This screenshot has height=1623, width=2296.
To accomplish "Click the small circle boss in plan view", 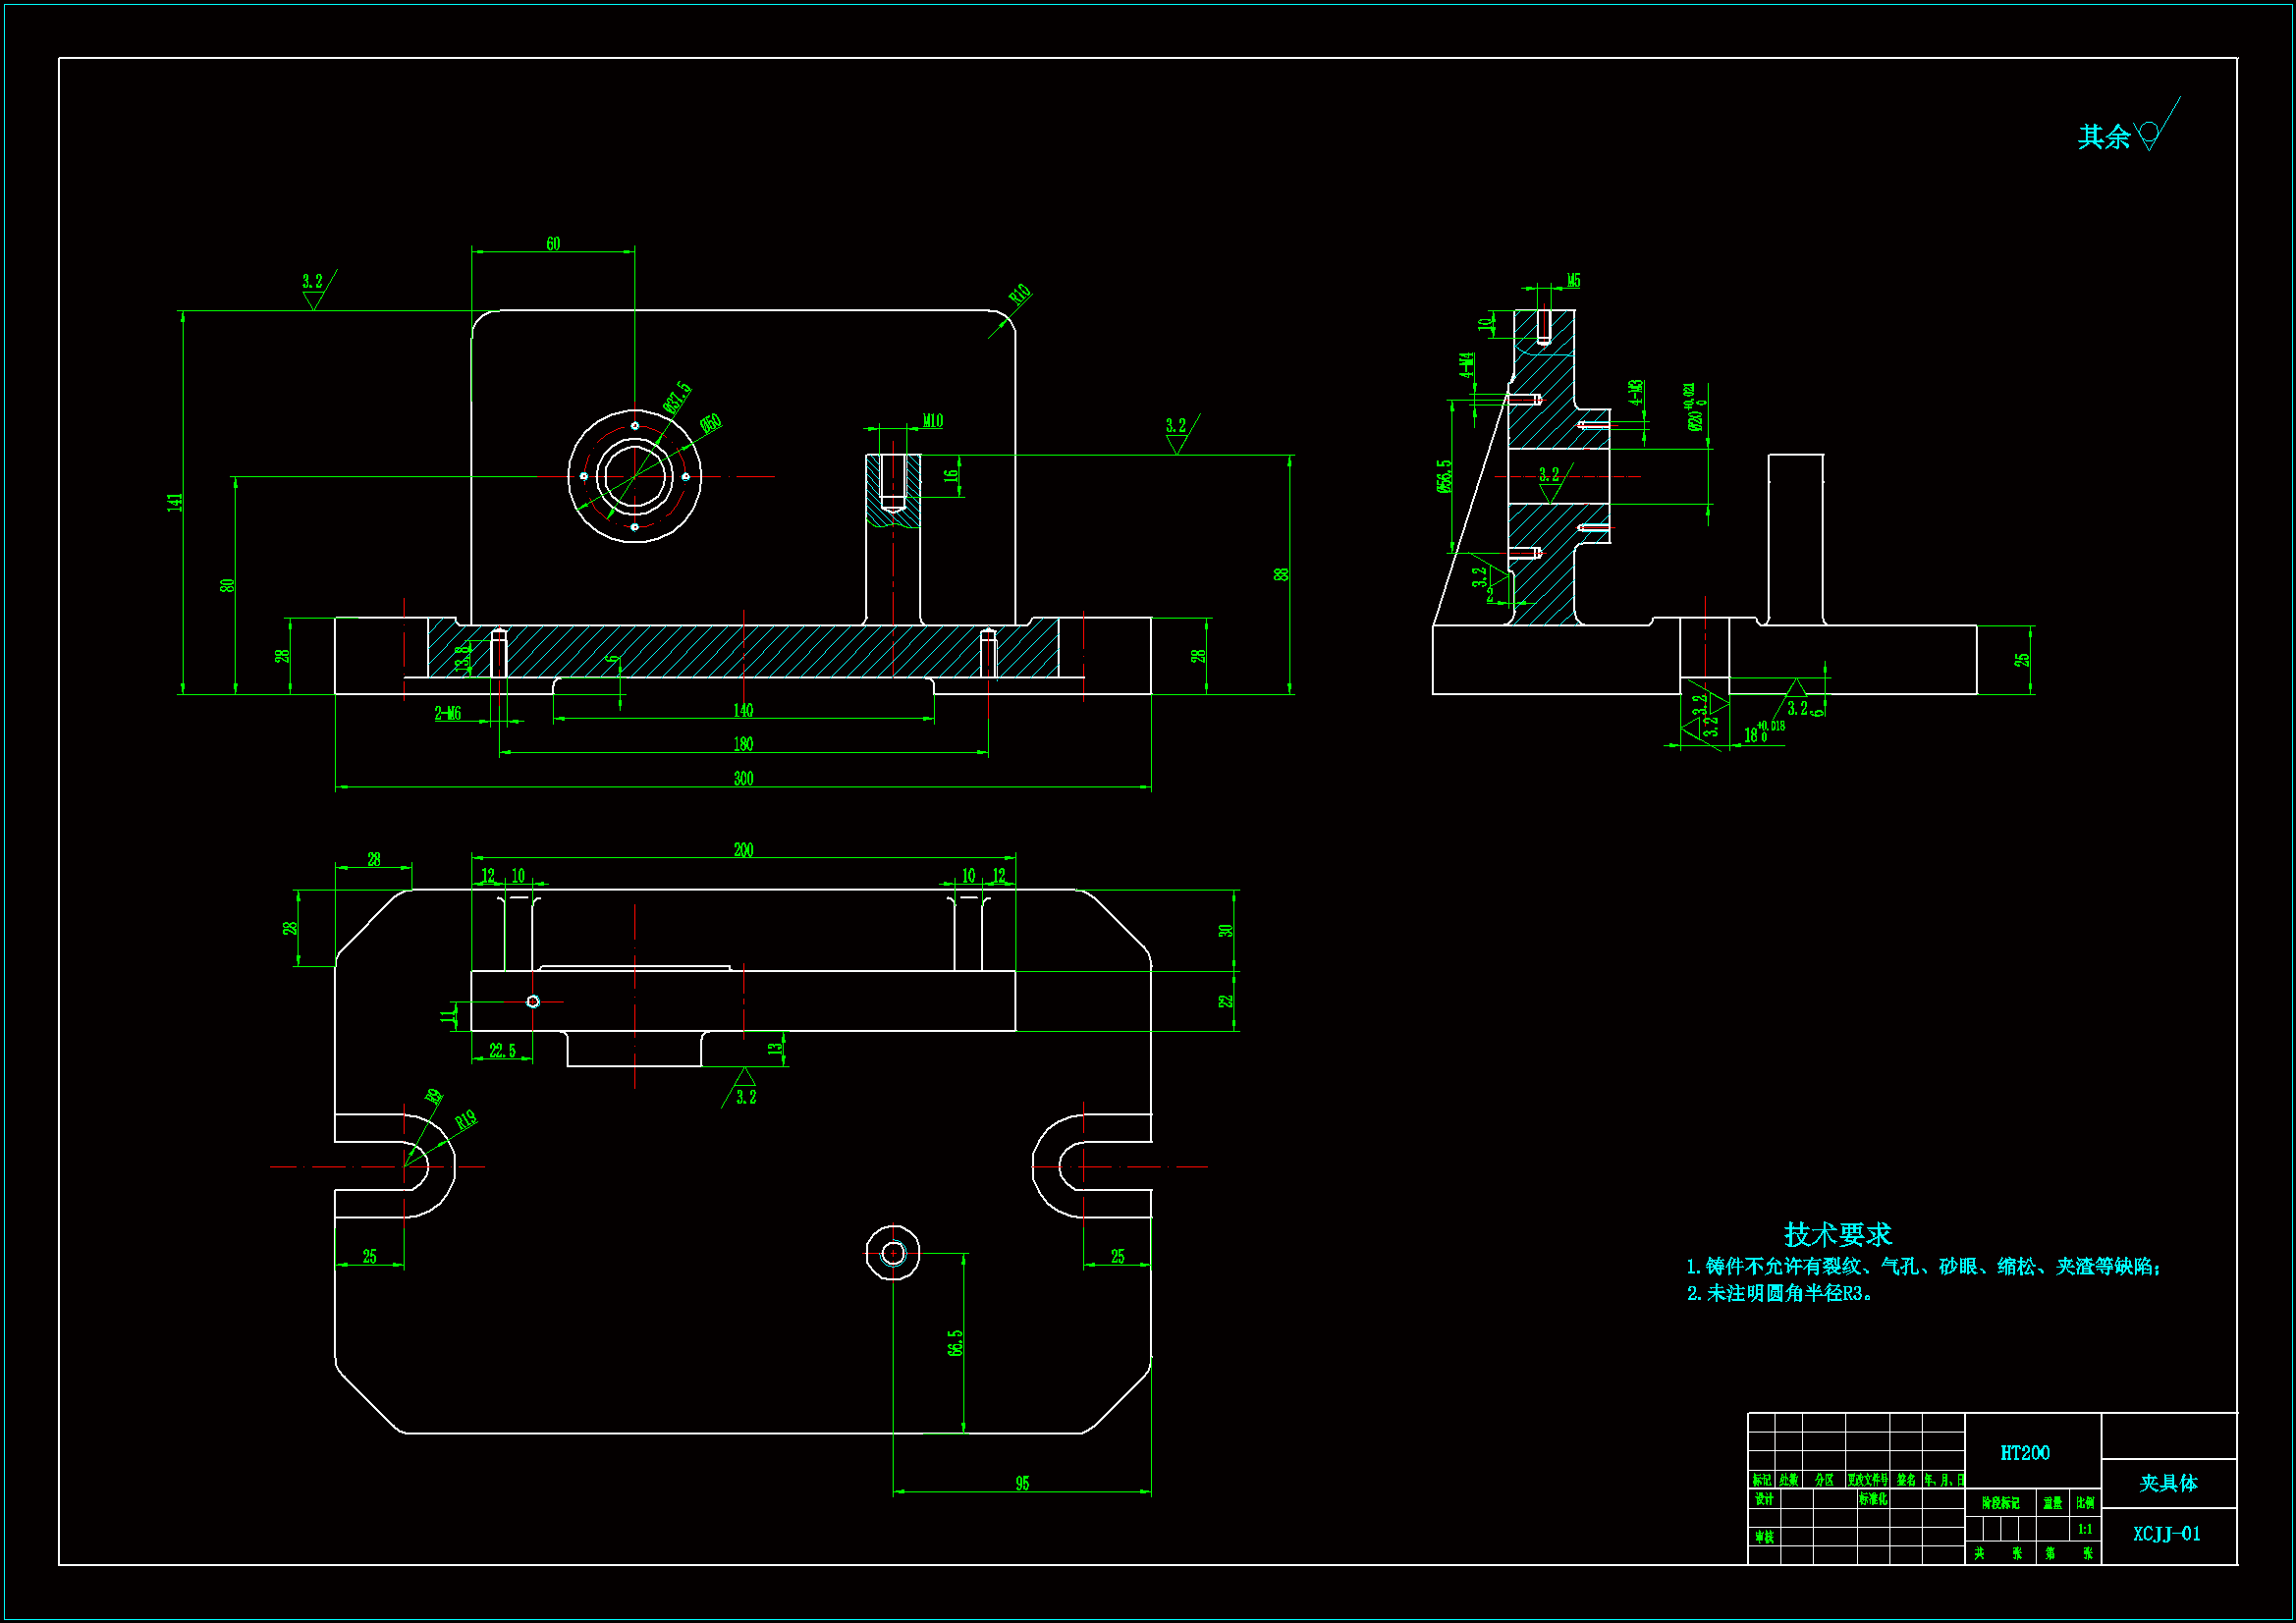I will pos(893,1253).
